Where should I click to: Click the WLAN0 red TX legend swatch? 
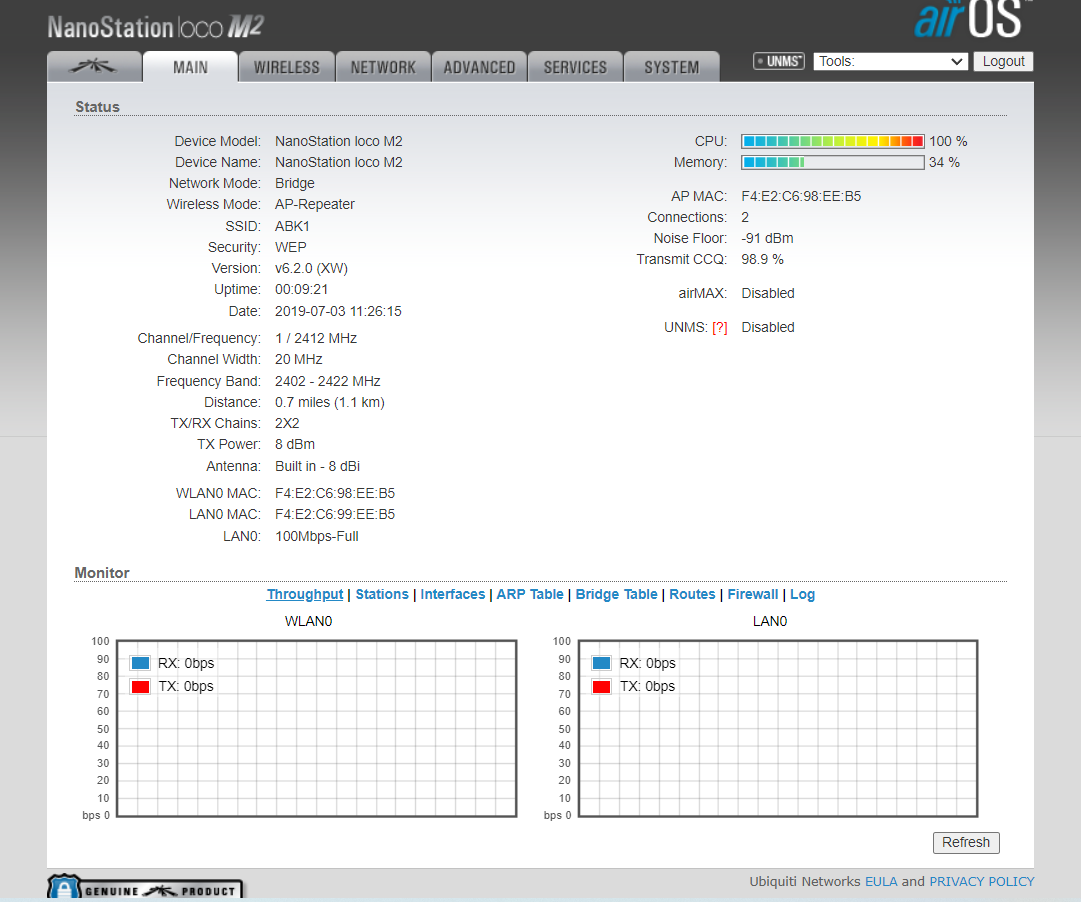[141, 687]
